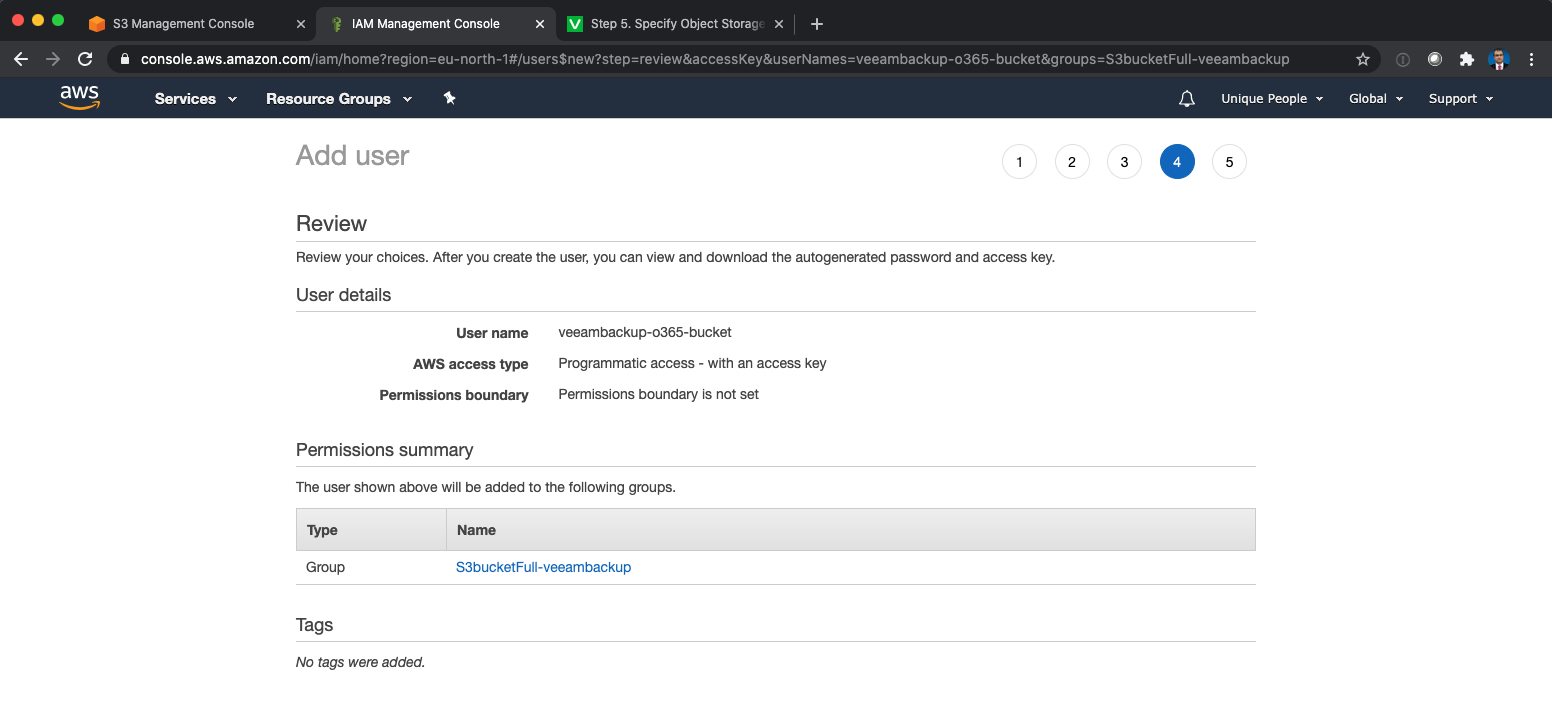This screenshot has width=1552, height=724.
Task: Open the Global region dropdown
Action: (1376, 98)
